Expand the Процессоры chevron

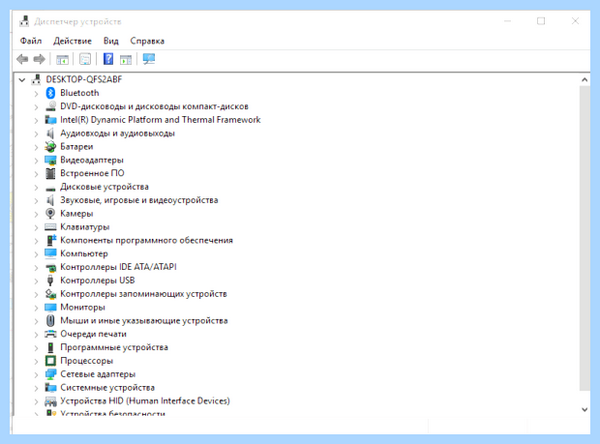[36, 361]
